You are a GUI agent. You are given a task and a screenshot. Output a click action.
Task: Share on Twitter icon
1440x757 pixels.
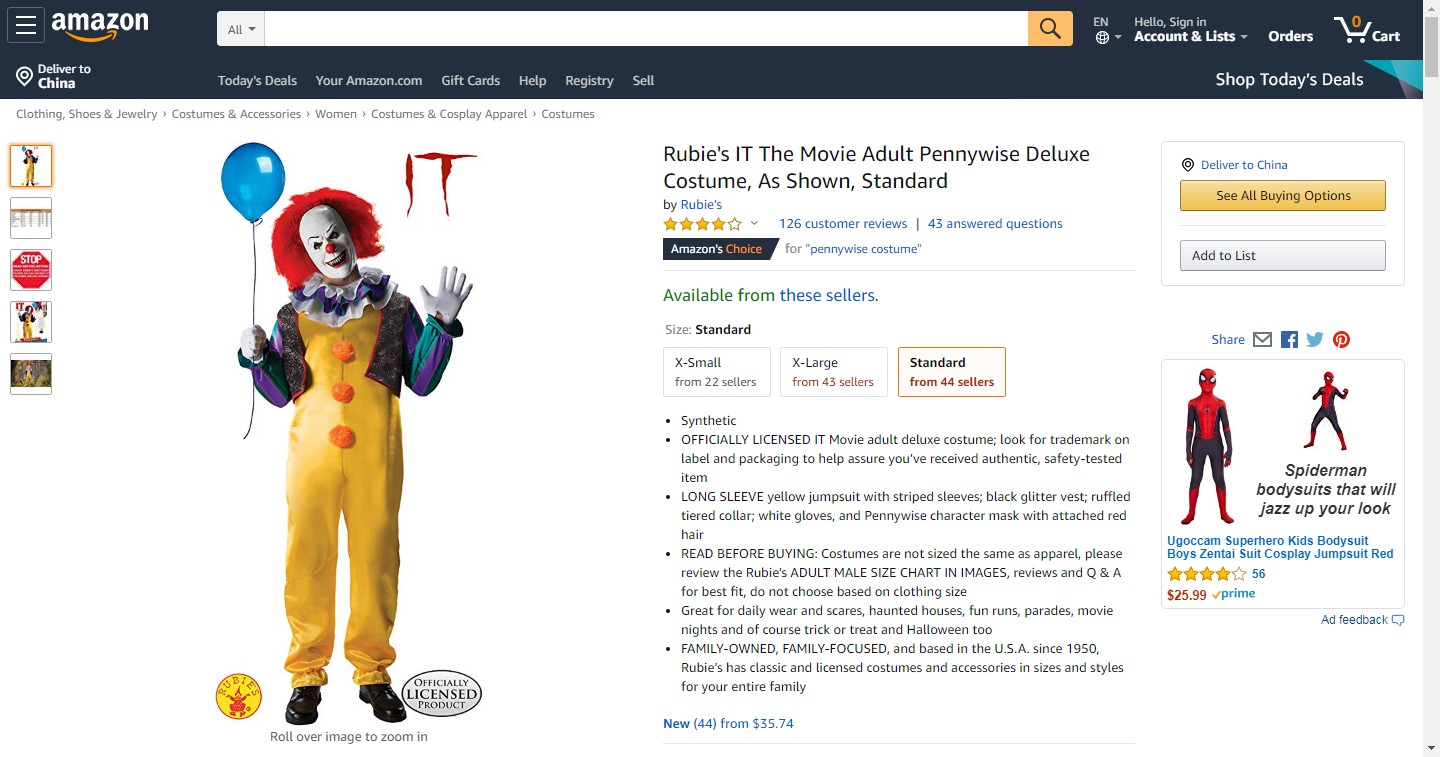click(x=1315, y=339)
